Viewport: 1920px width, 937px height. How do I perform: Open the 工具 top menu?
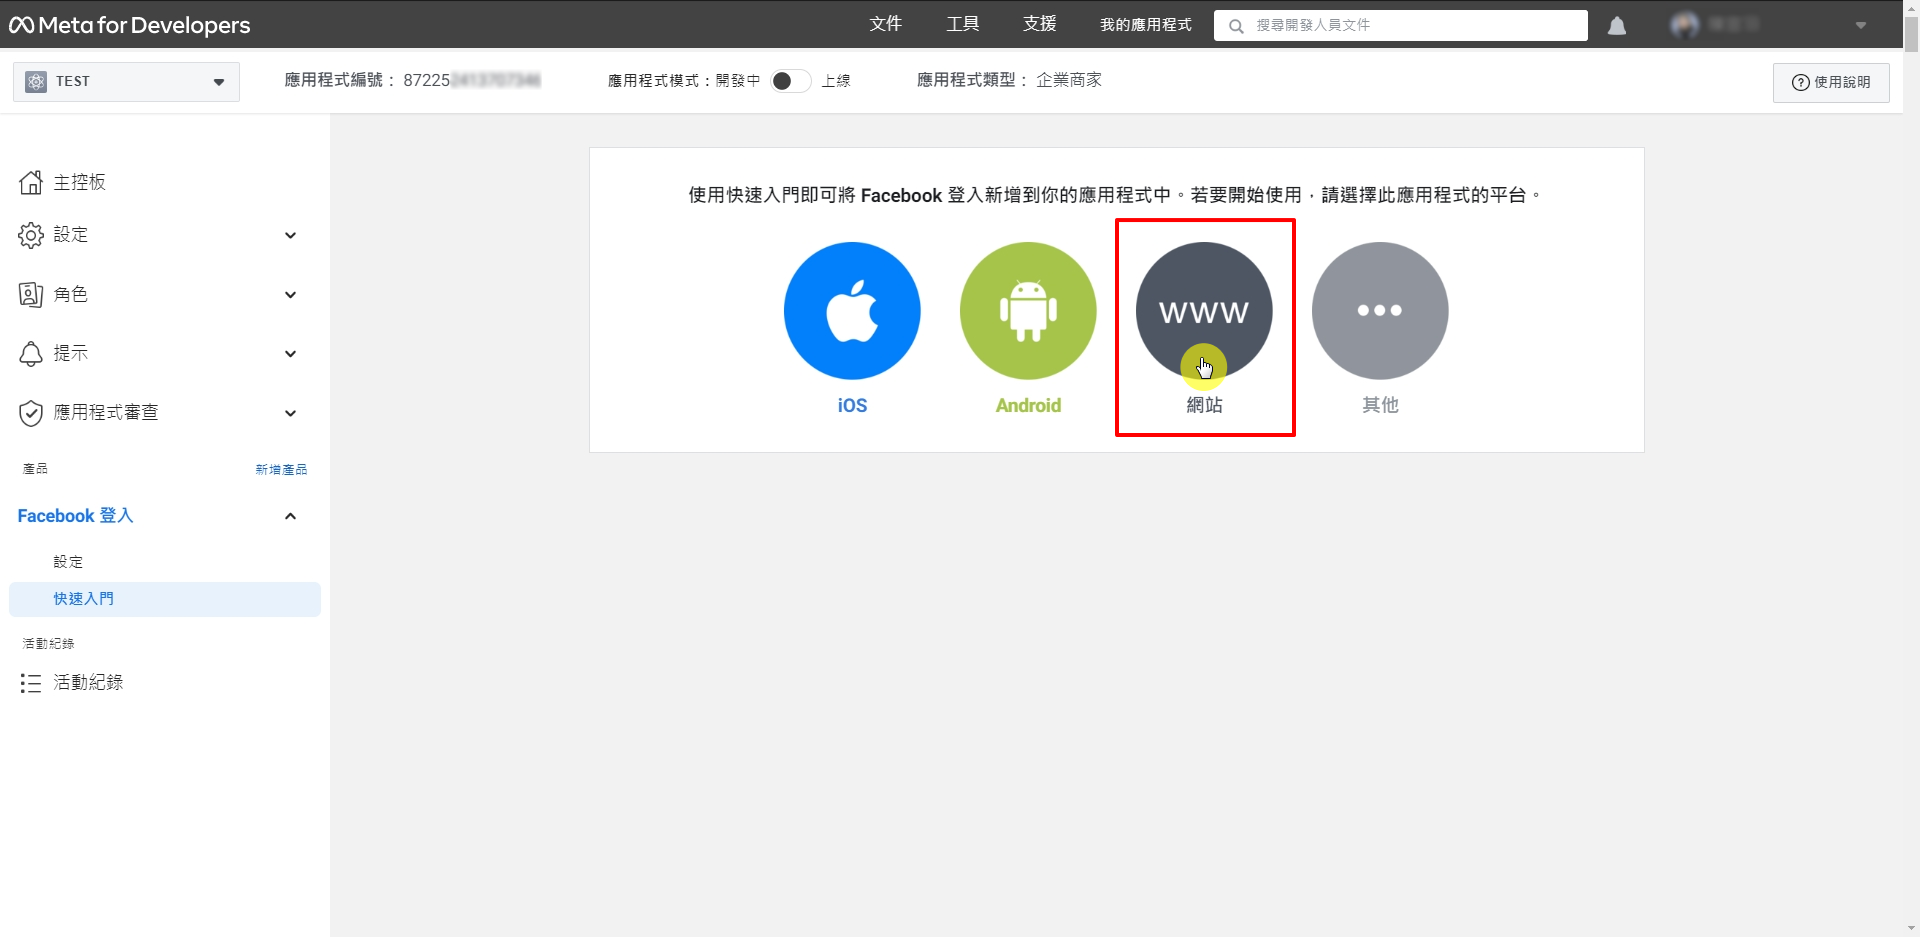[x=962, y=24]
